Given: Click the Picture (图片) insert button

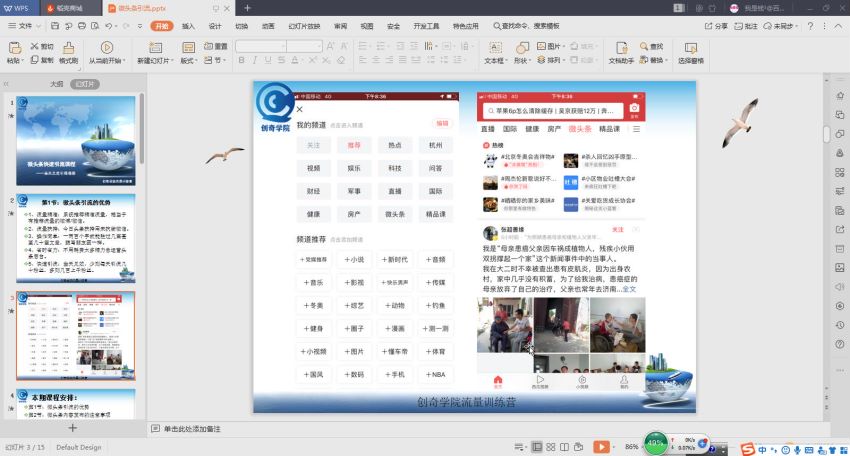Looking at the screenshot, I should coord(550,46).
